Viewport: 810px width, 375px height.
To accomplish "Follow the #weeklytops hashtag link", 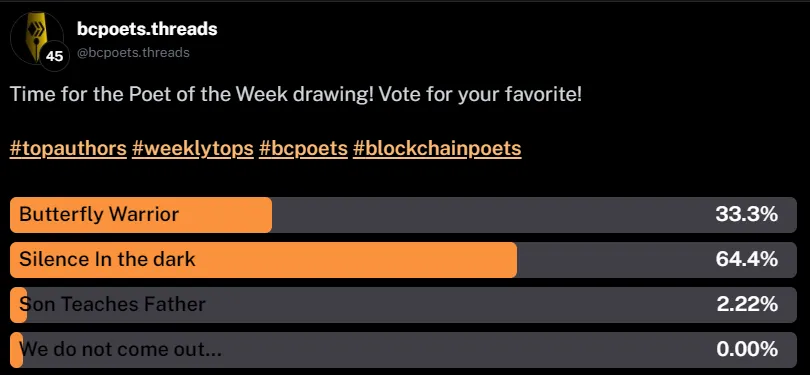I will point(193,149).
